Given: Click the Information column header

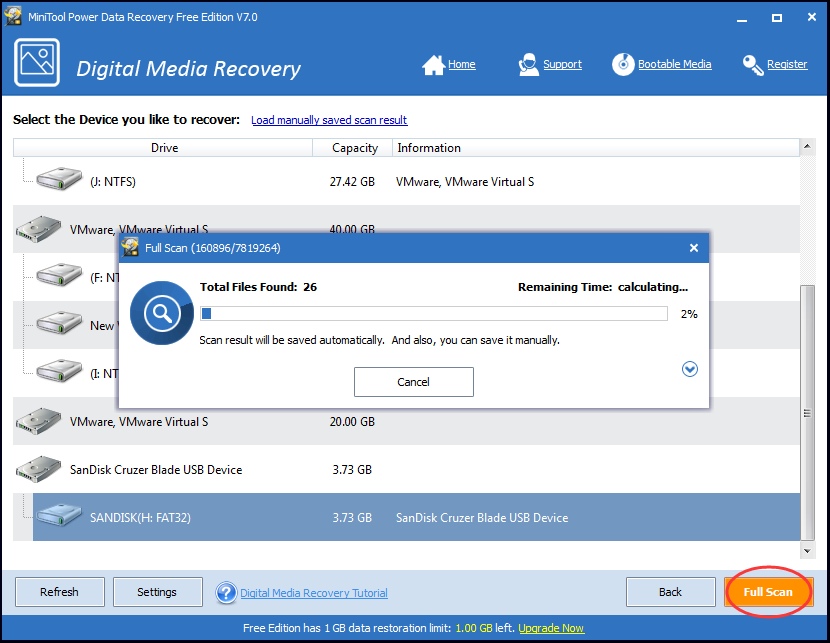Looking at the screenshot, I should click(x=596, y=148).
